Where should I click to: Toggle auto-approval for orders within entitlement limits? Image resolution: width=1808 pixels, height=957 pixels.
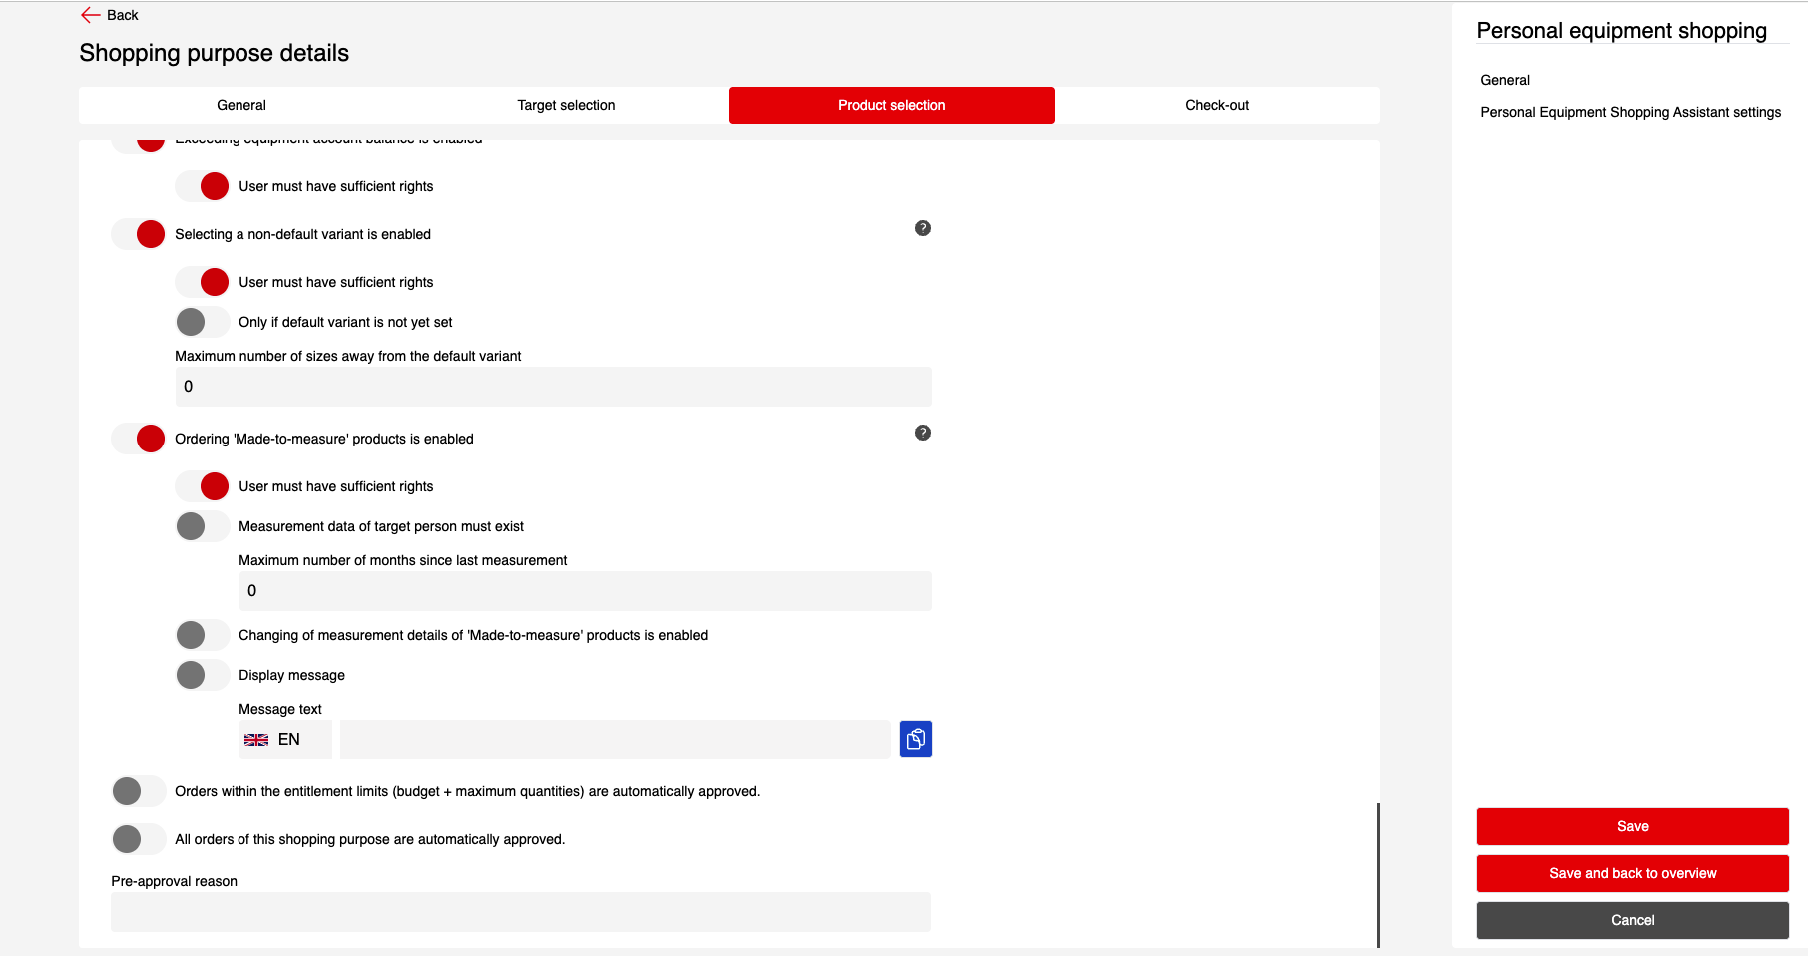click(138, 791)
